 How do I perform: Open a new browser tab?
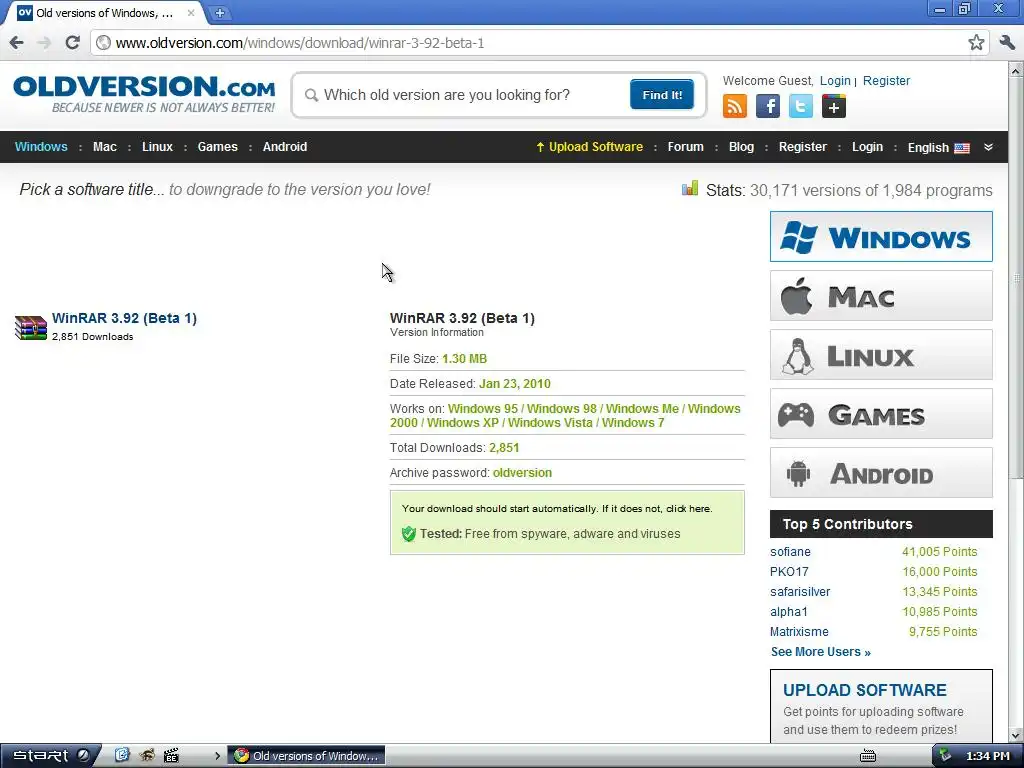pos(219,12)
